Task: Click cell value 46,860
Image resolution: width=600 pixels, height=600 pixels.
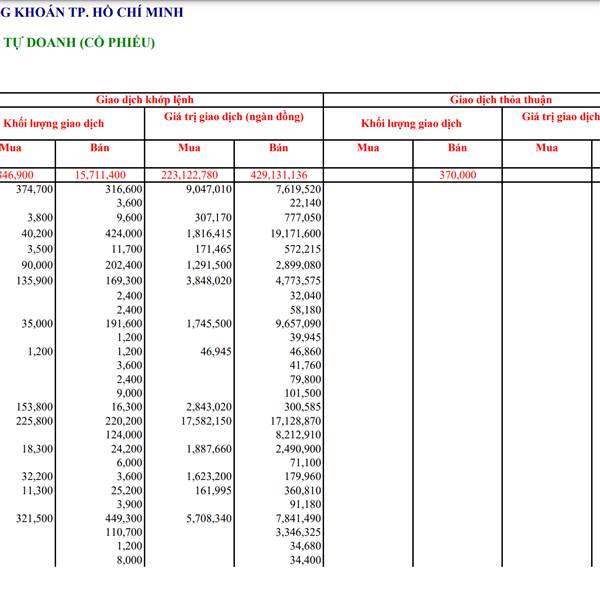Action: (305, 352)
